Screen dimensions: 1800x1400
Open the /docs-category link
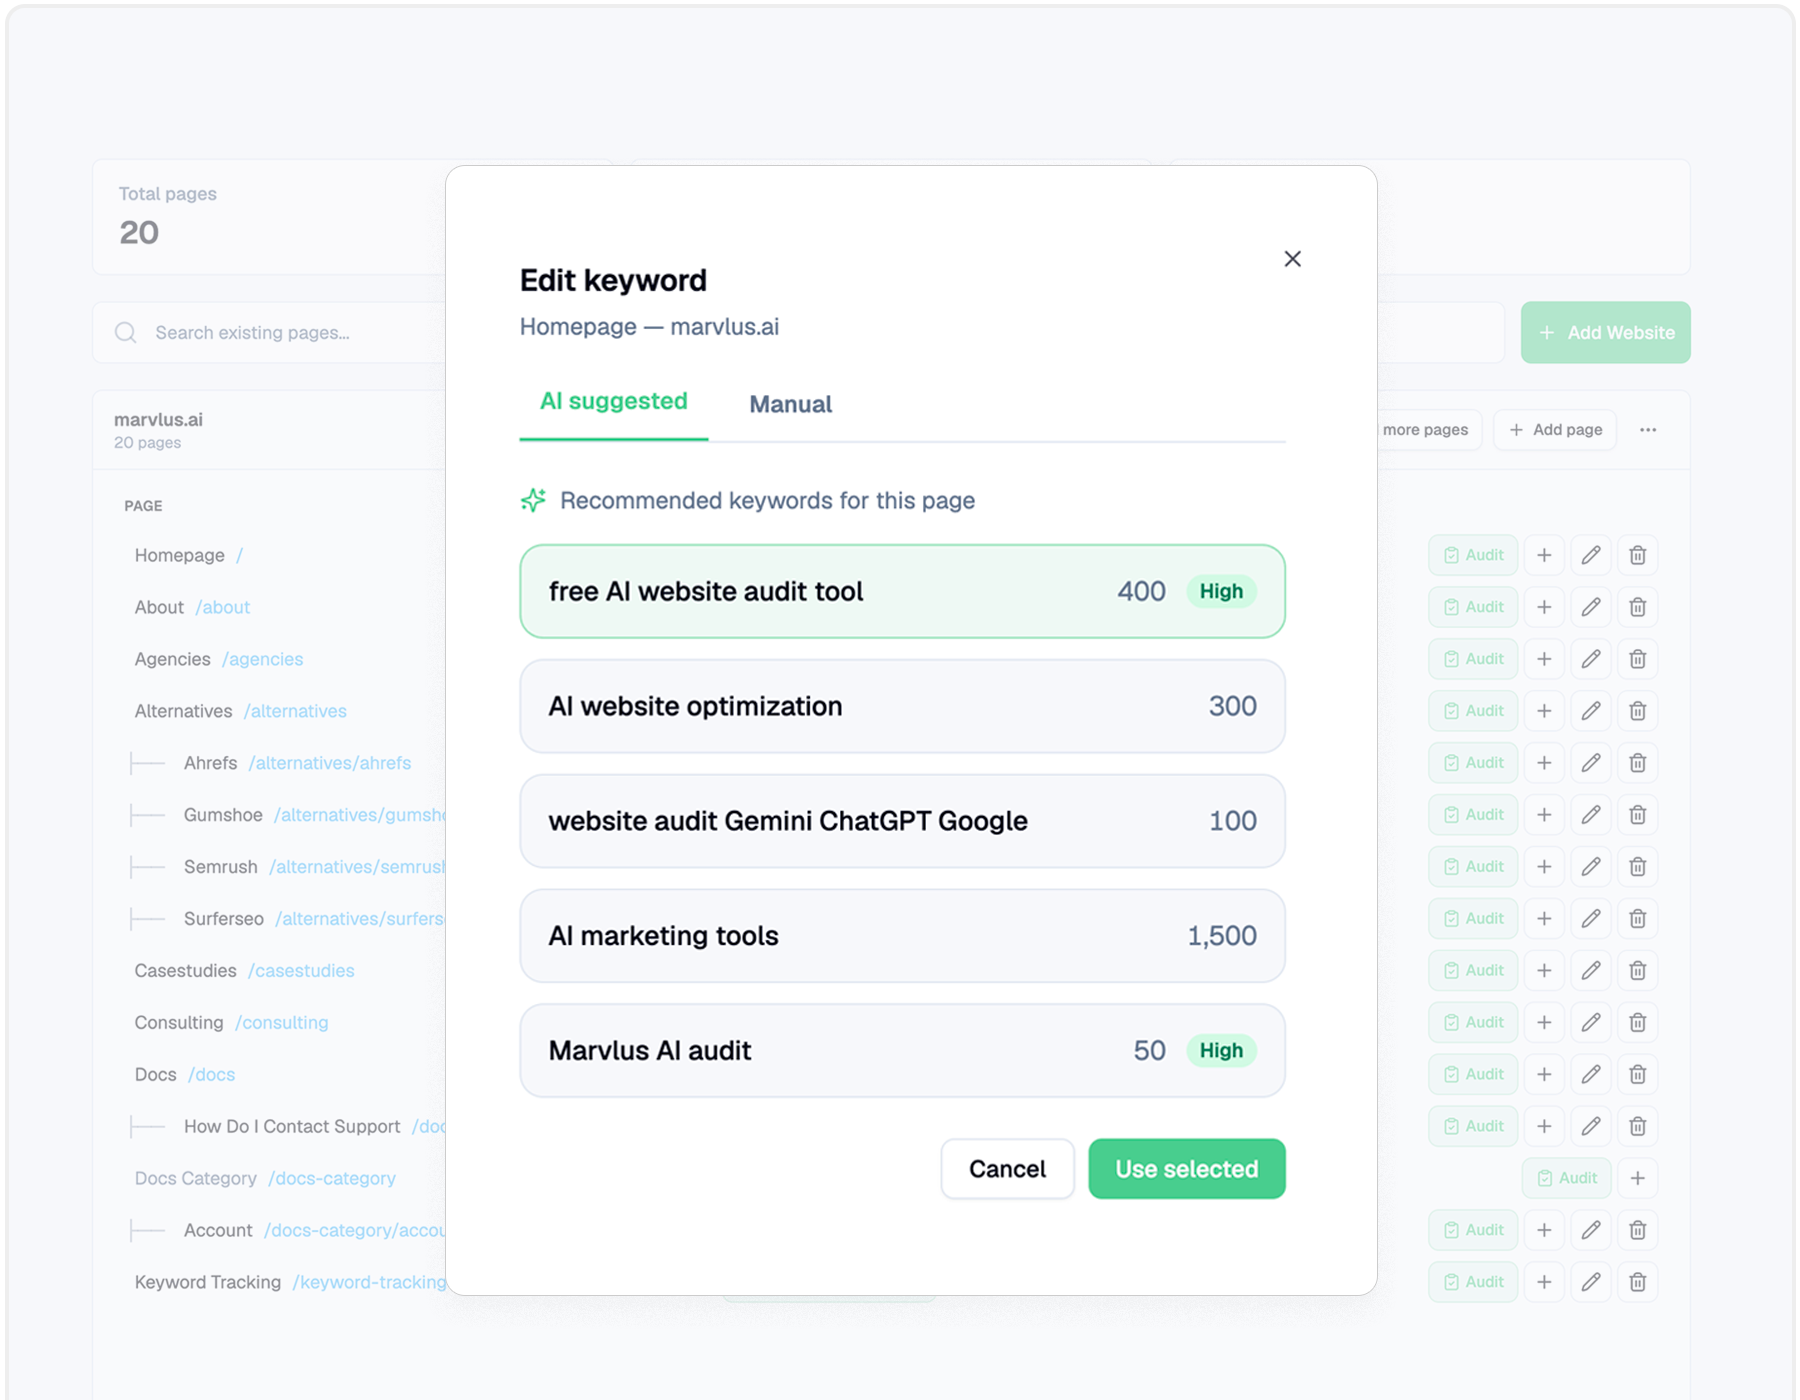tap(332, 1178)
